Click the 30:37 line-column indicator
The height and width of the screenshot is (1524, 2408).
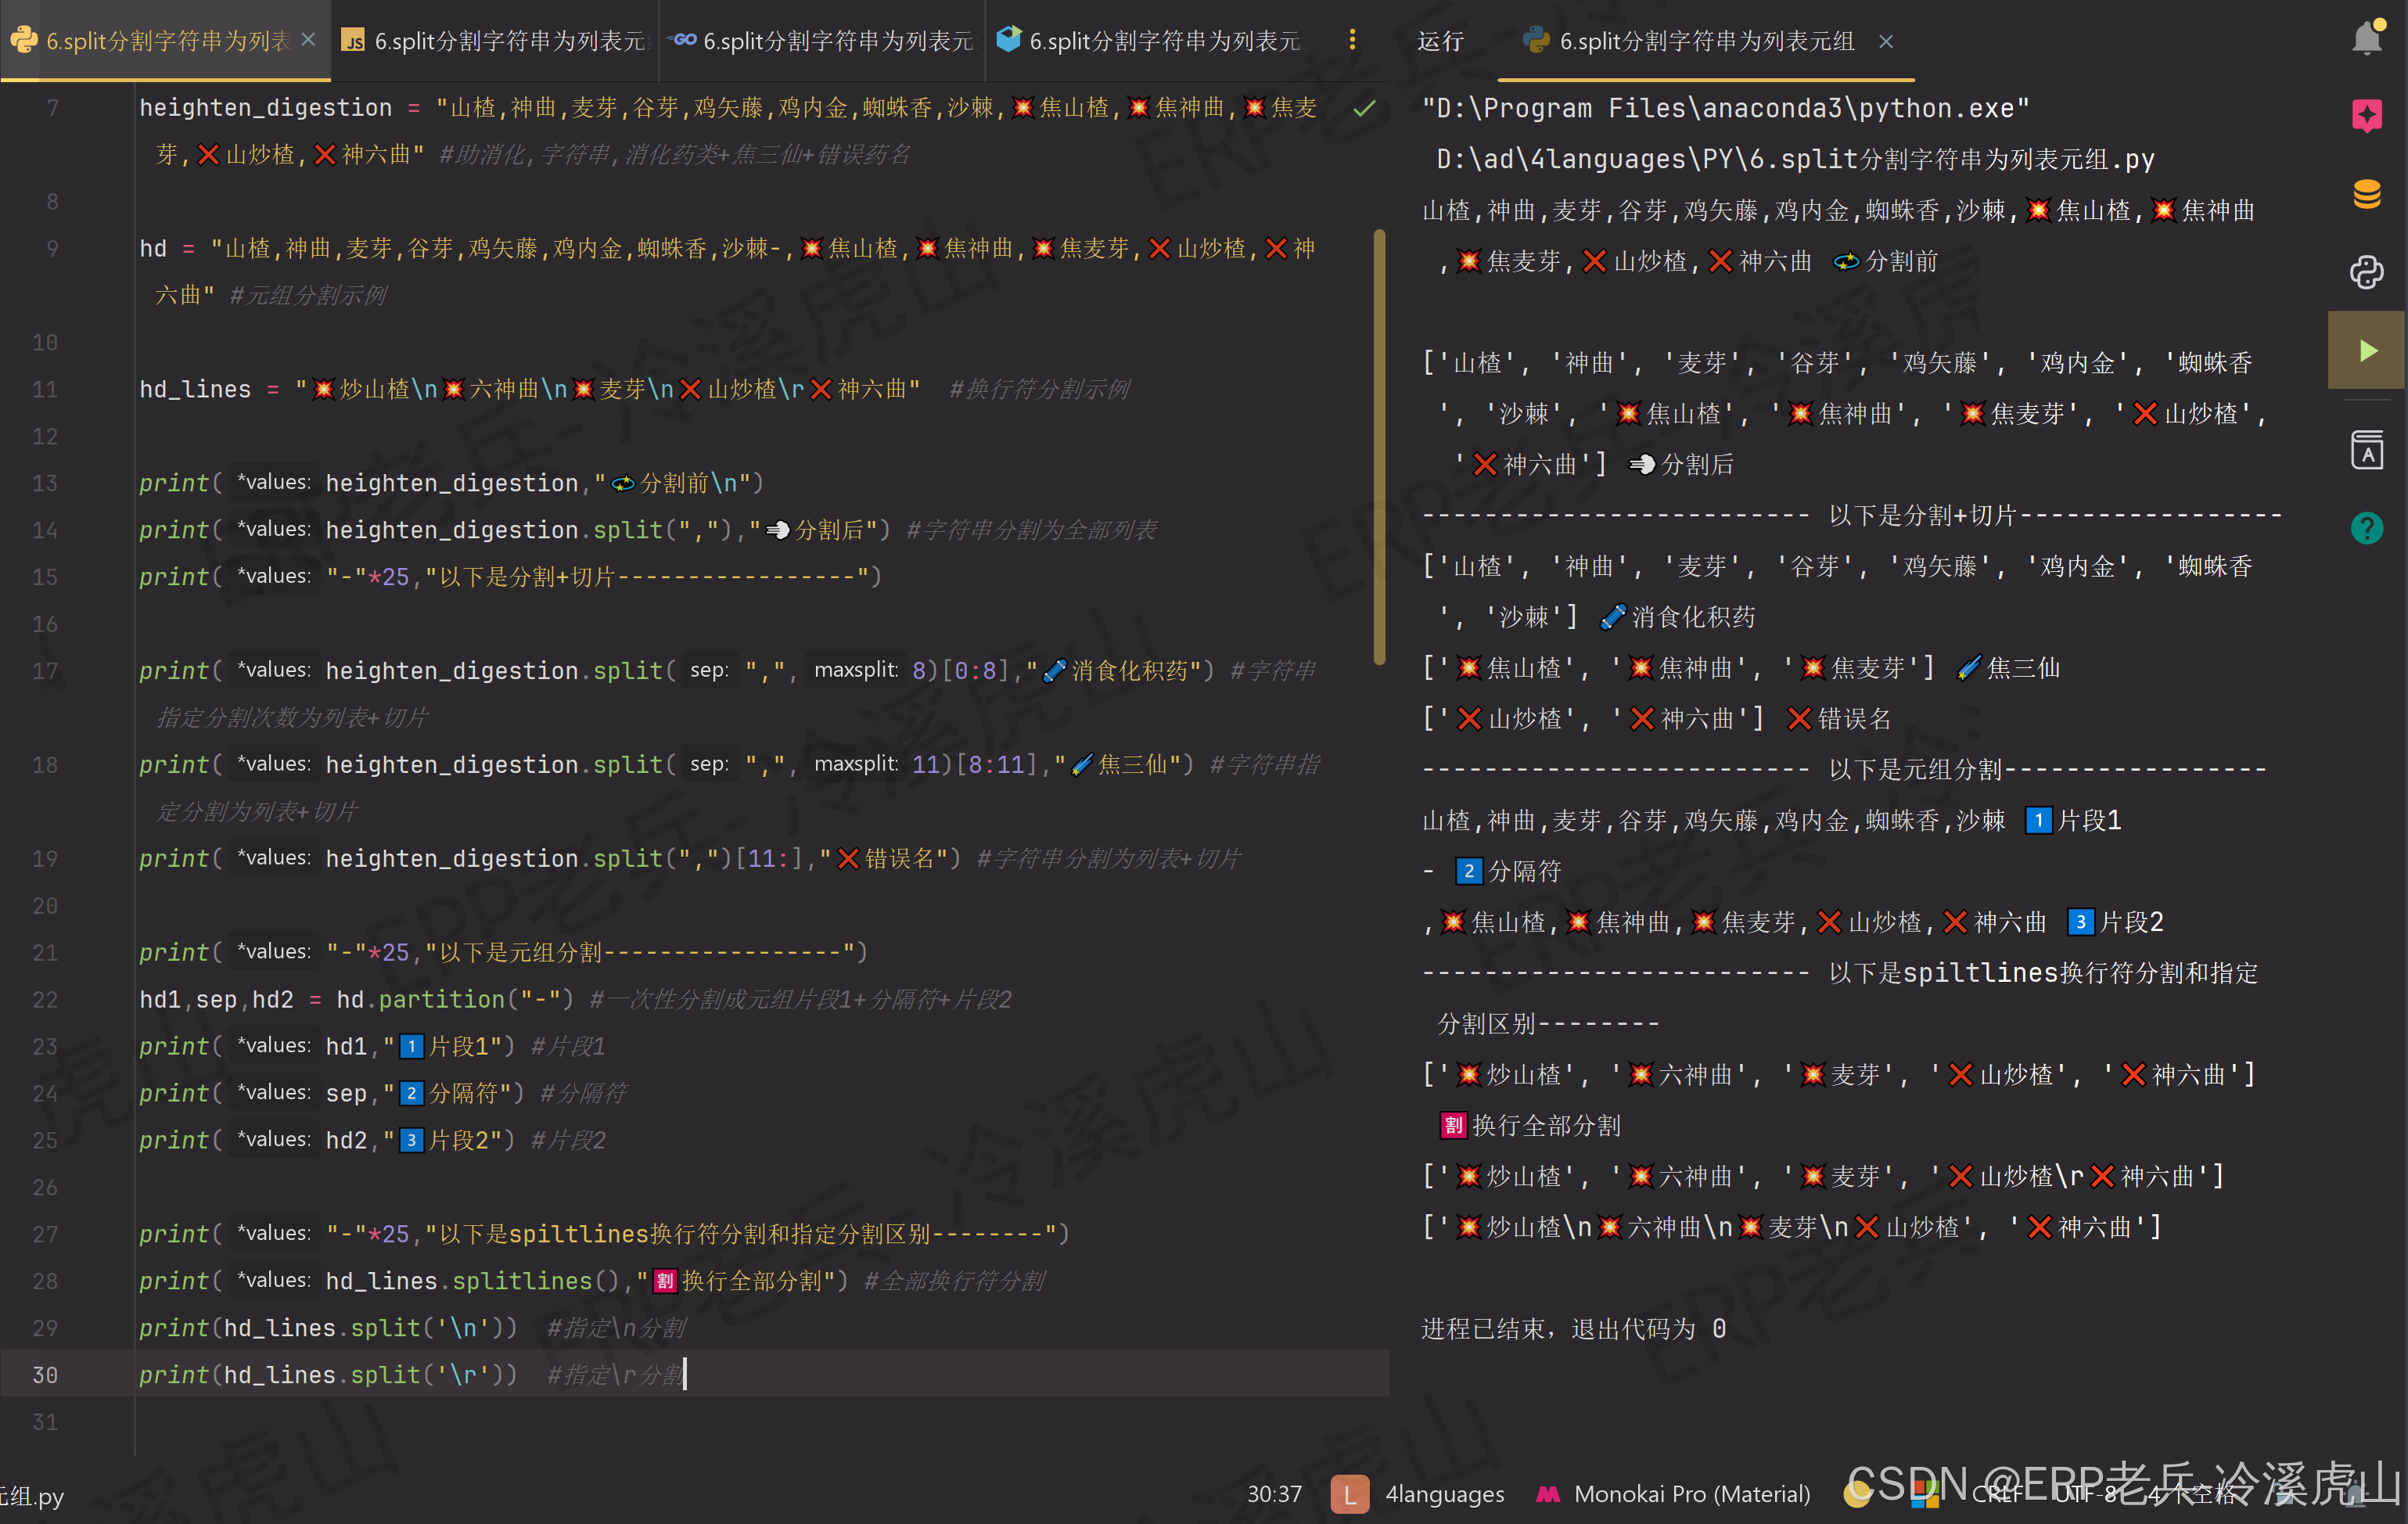[1274, 1494]
